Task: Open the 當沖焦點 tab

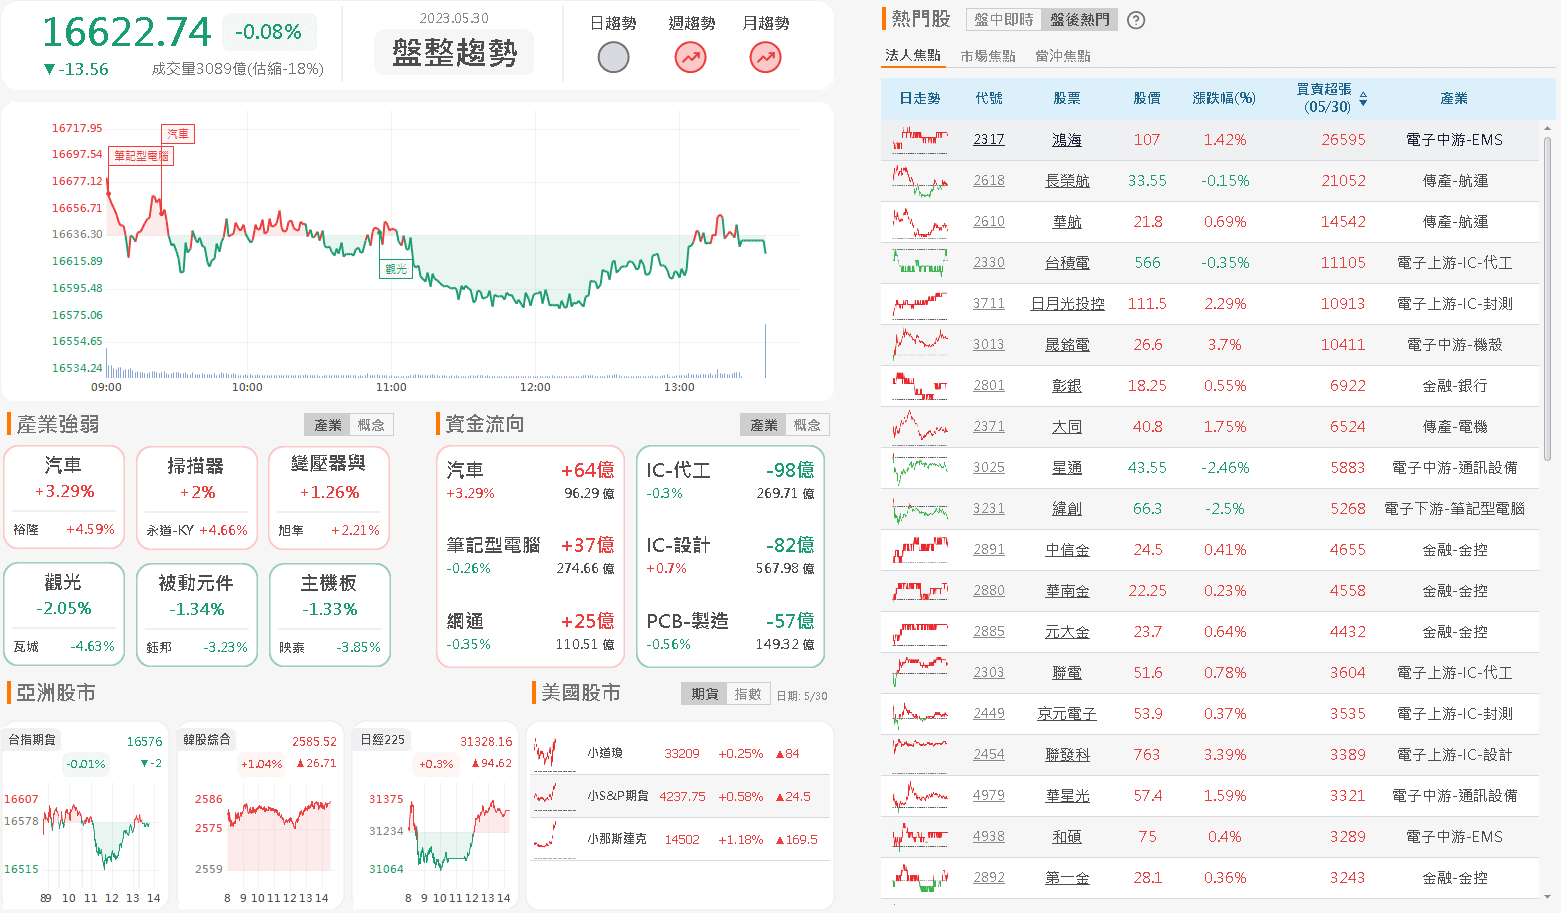Action: pos(1063,56)
